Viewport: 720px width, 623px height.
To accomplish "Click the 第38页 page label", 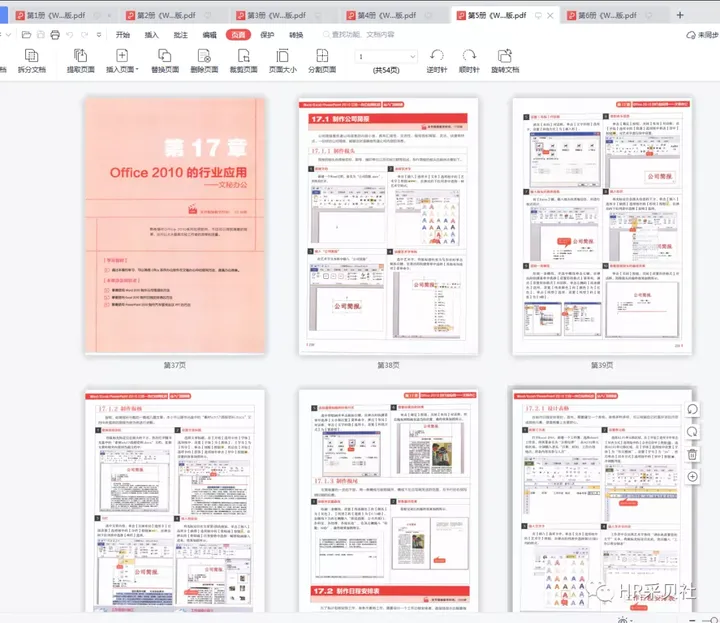I will point(388,365).
